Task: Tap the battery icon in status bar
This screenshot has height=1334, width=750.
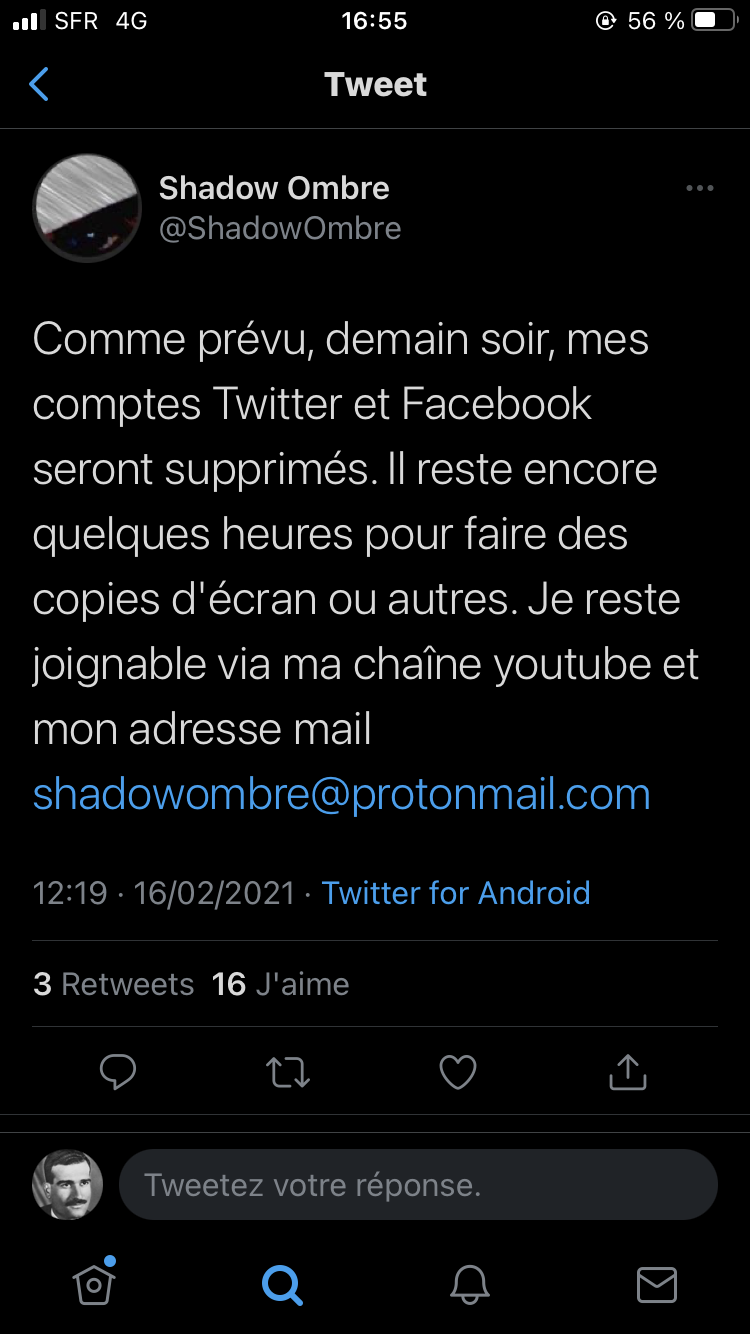Action: pyautogui.click(x=716, y=21)
